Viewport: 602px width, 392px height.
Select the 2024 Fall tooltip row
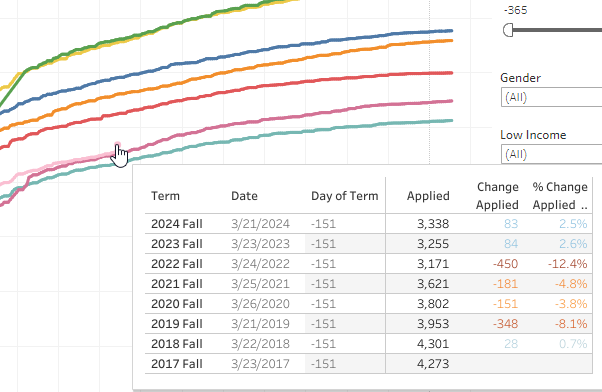[x=369, y=224]
